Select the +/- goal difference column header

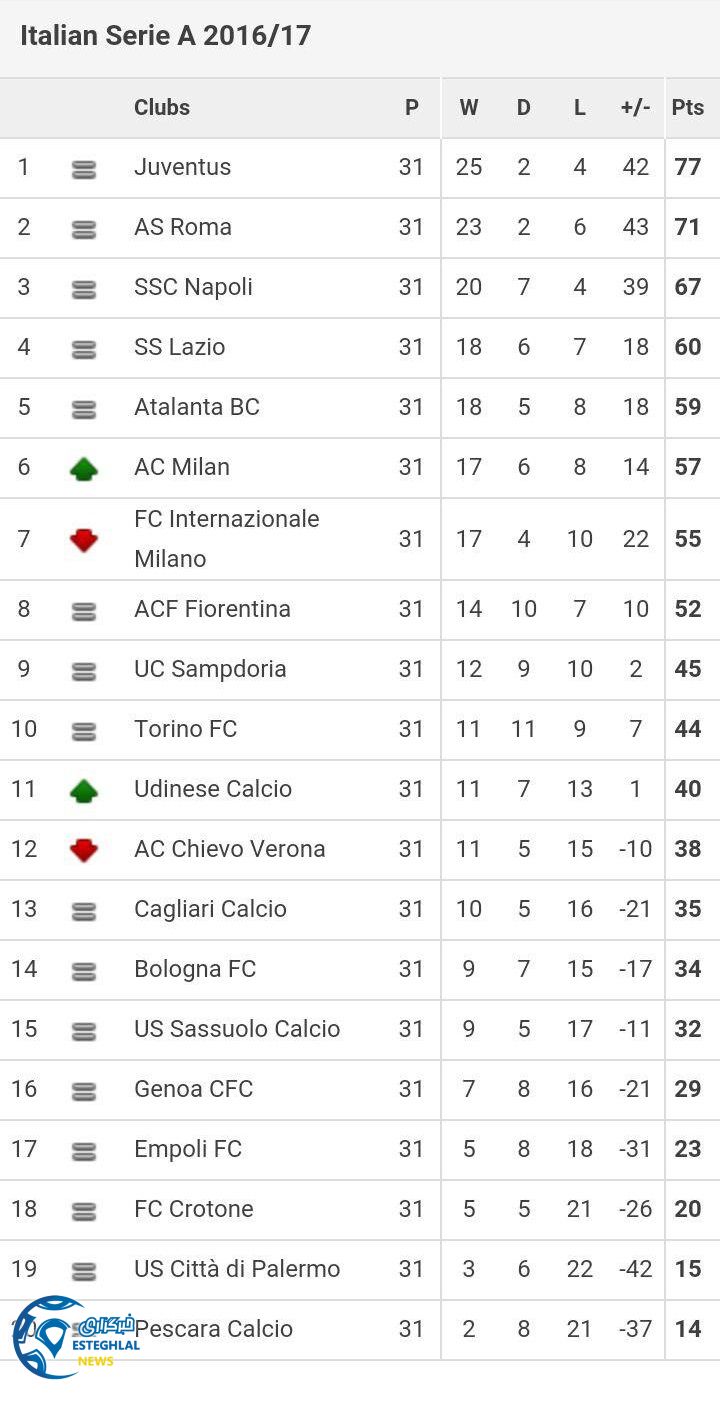636,107
